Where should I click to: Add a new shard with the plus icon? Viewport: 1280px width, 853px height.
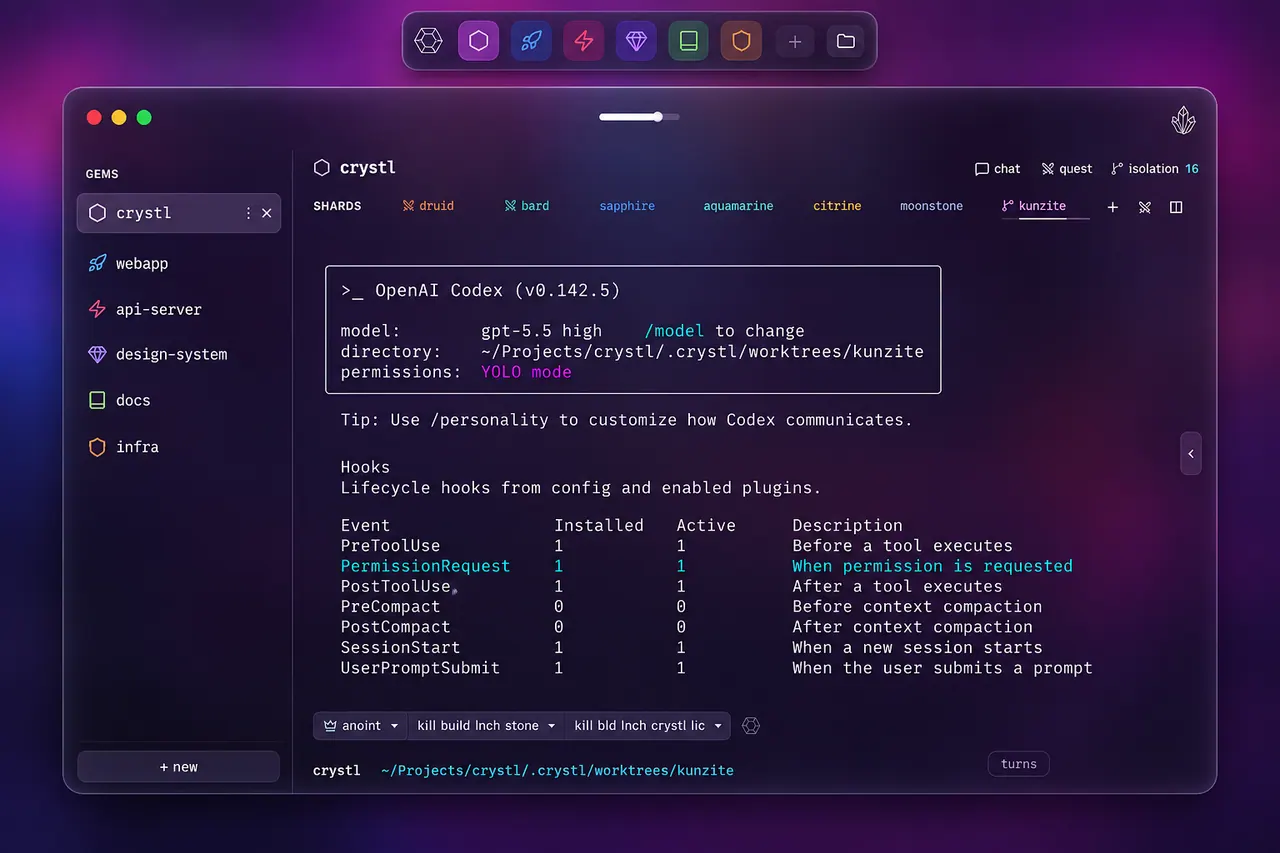point(1113,207)
